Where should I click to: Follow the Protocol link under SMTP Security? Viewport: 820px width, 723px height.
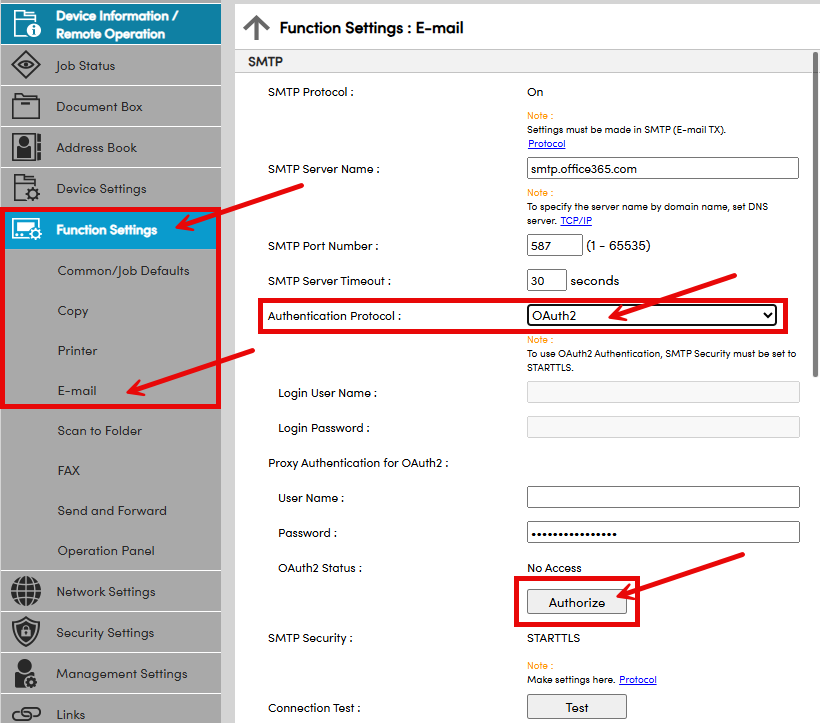(637, 680)
